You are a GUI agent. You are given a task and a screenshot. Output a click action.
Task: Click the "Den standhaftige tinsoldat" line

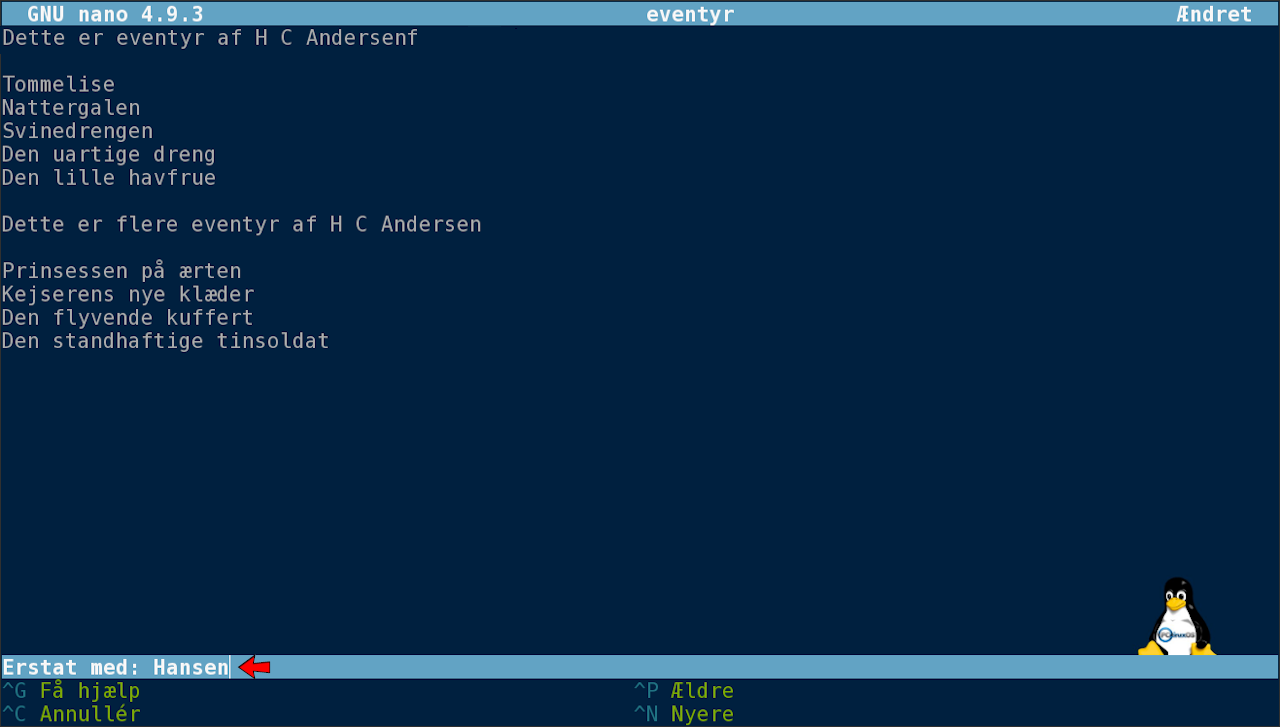pyautogui.click(x=166, y=341)
